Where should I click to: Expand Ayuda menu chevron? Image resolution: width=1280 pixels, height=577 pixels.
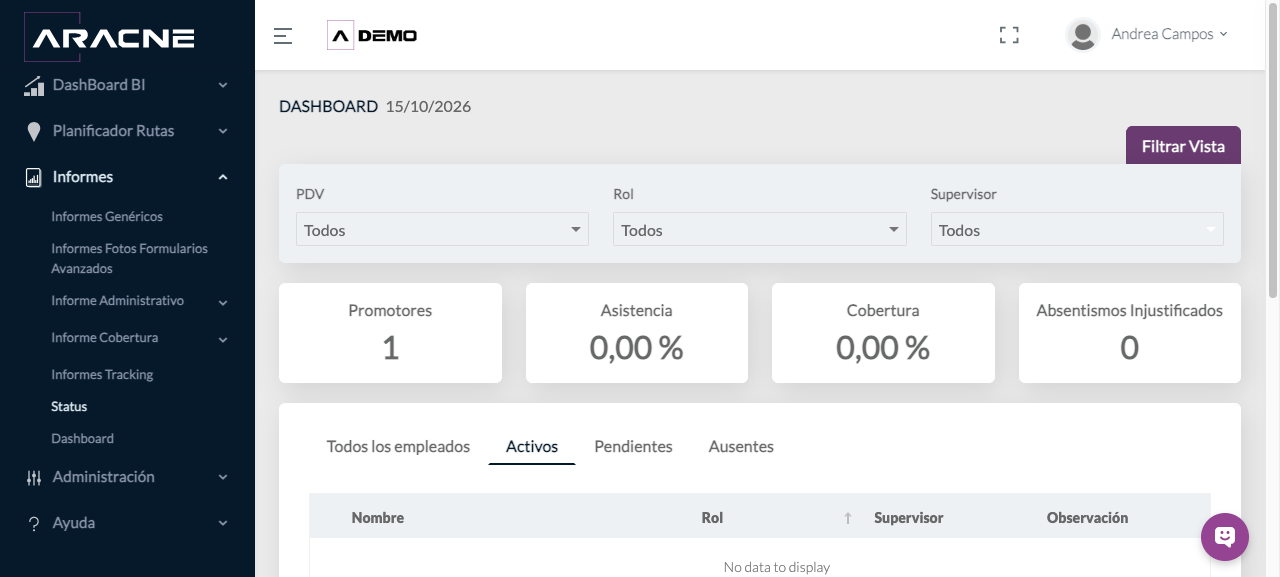click(223, 523)
